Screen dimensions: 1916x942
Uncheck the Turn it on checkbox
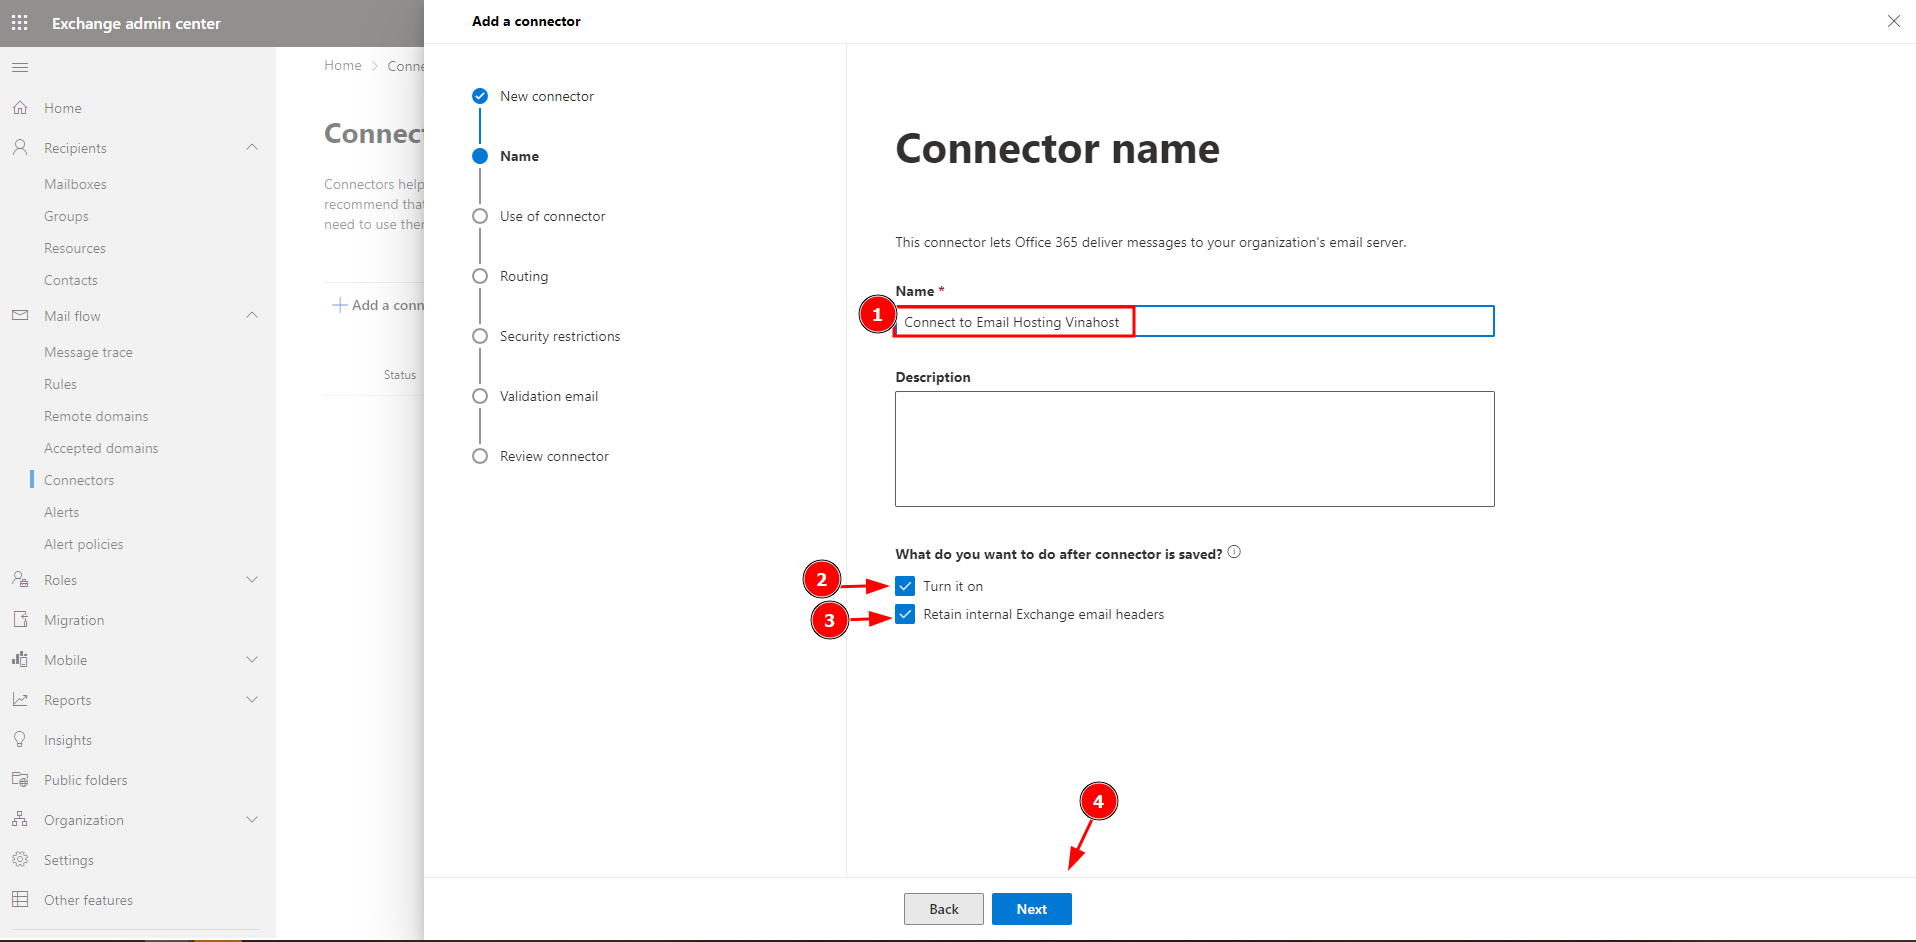(x=905, y=586)
